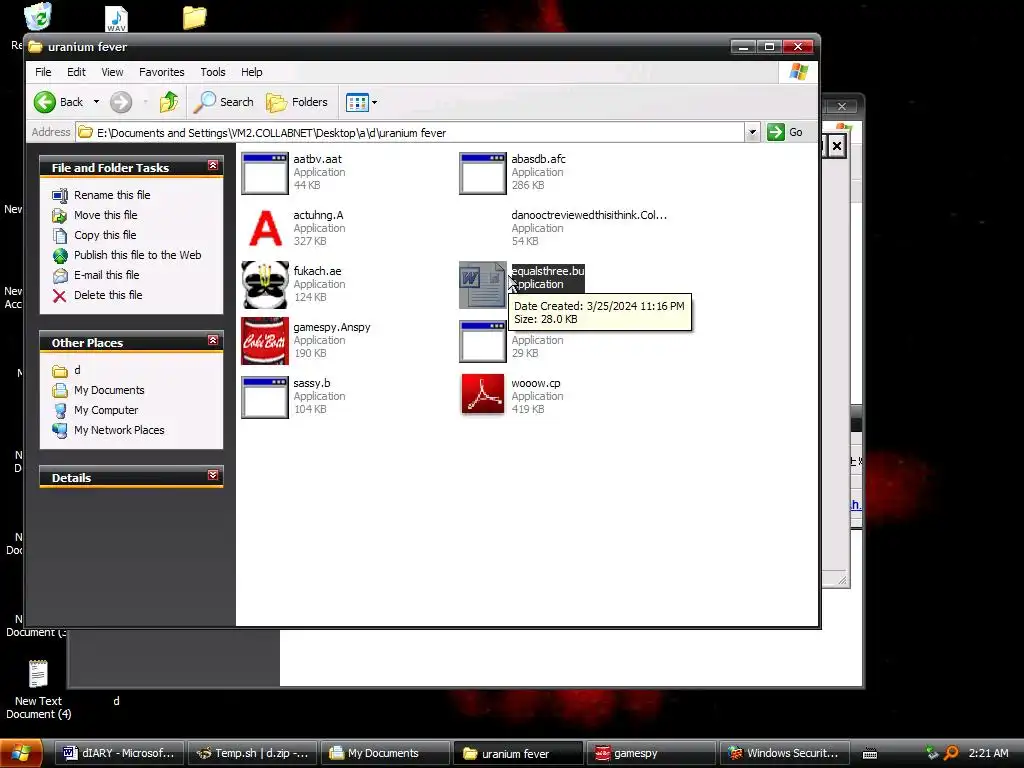Switch to gamespy taskbar button
The image size is (1024, 768).
coord(650,753)
